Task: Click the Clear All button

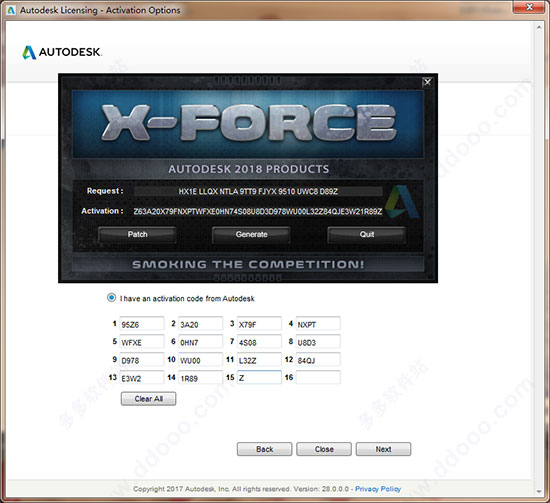Action: (x=148, y=399)
